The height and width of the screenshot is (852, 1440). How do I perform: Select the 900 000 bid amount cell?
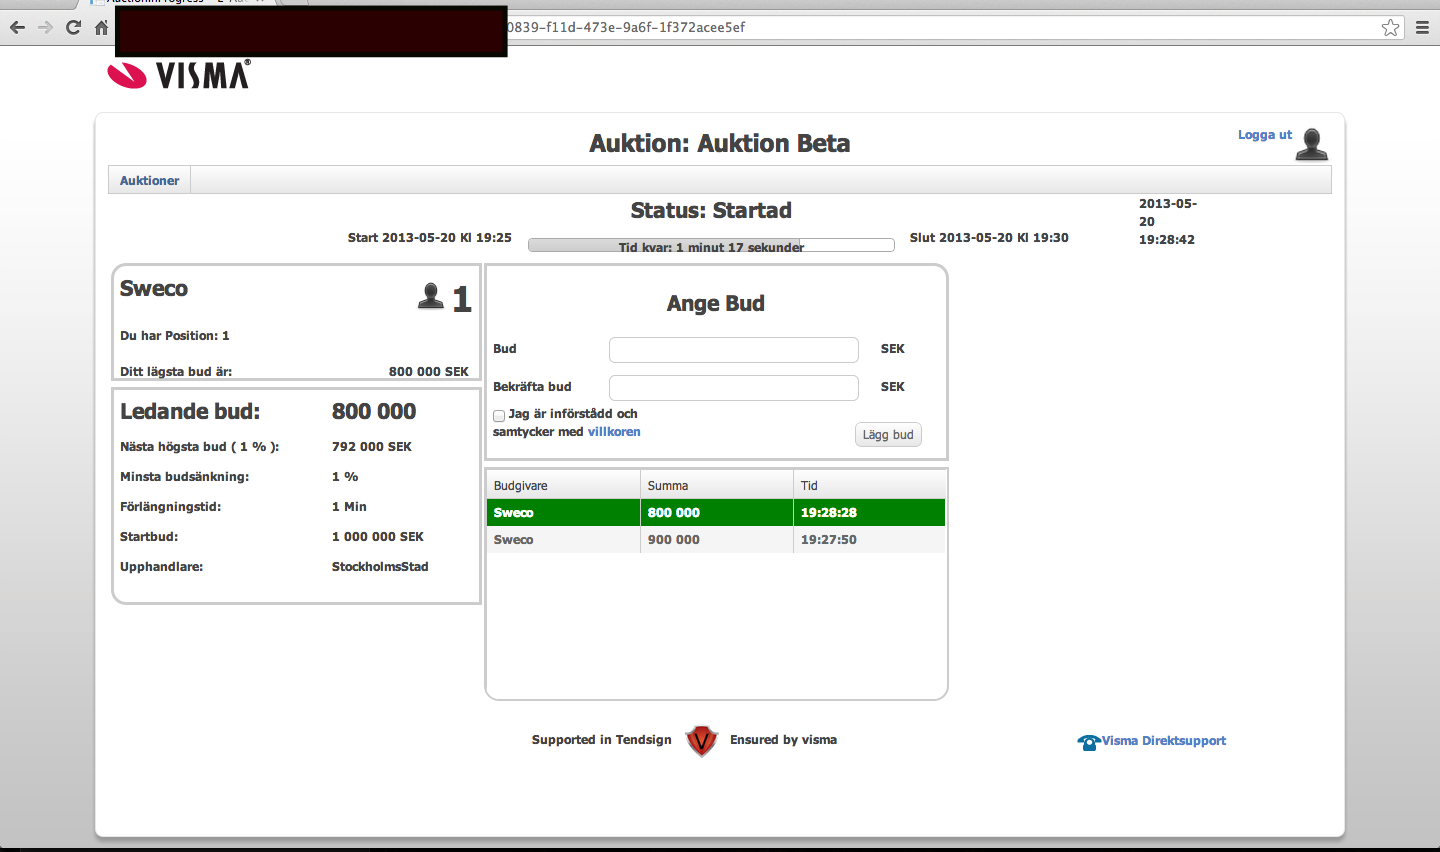(717, 539)
